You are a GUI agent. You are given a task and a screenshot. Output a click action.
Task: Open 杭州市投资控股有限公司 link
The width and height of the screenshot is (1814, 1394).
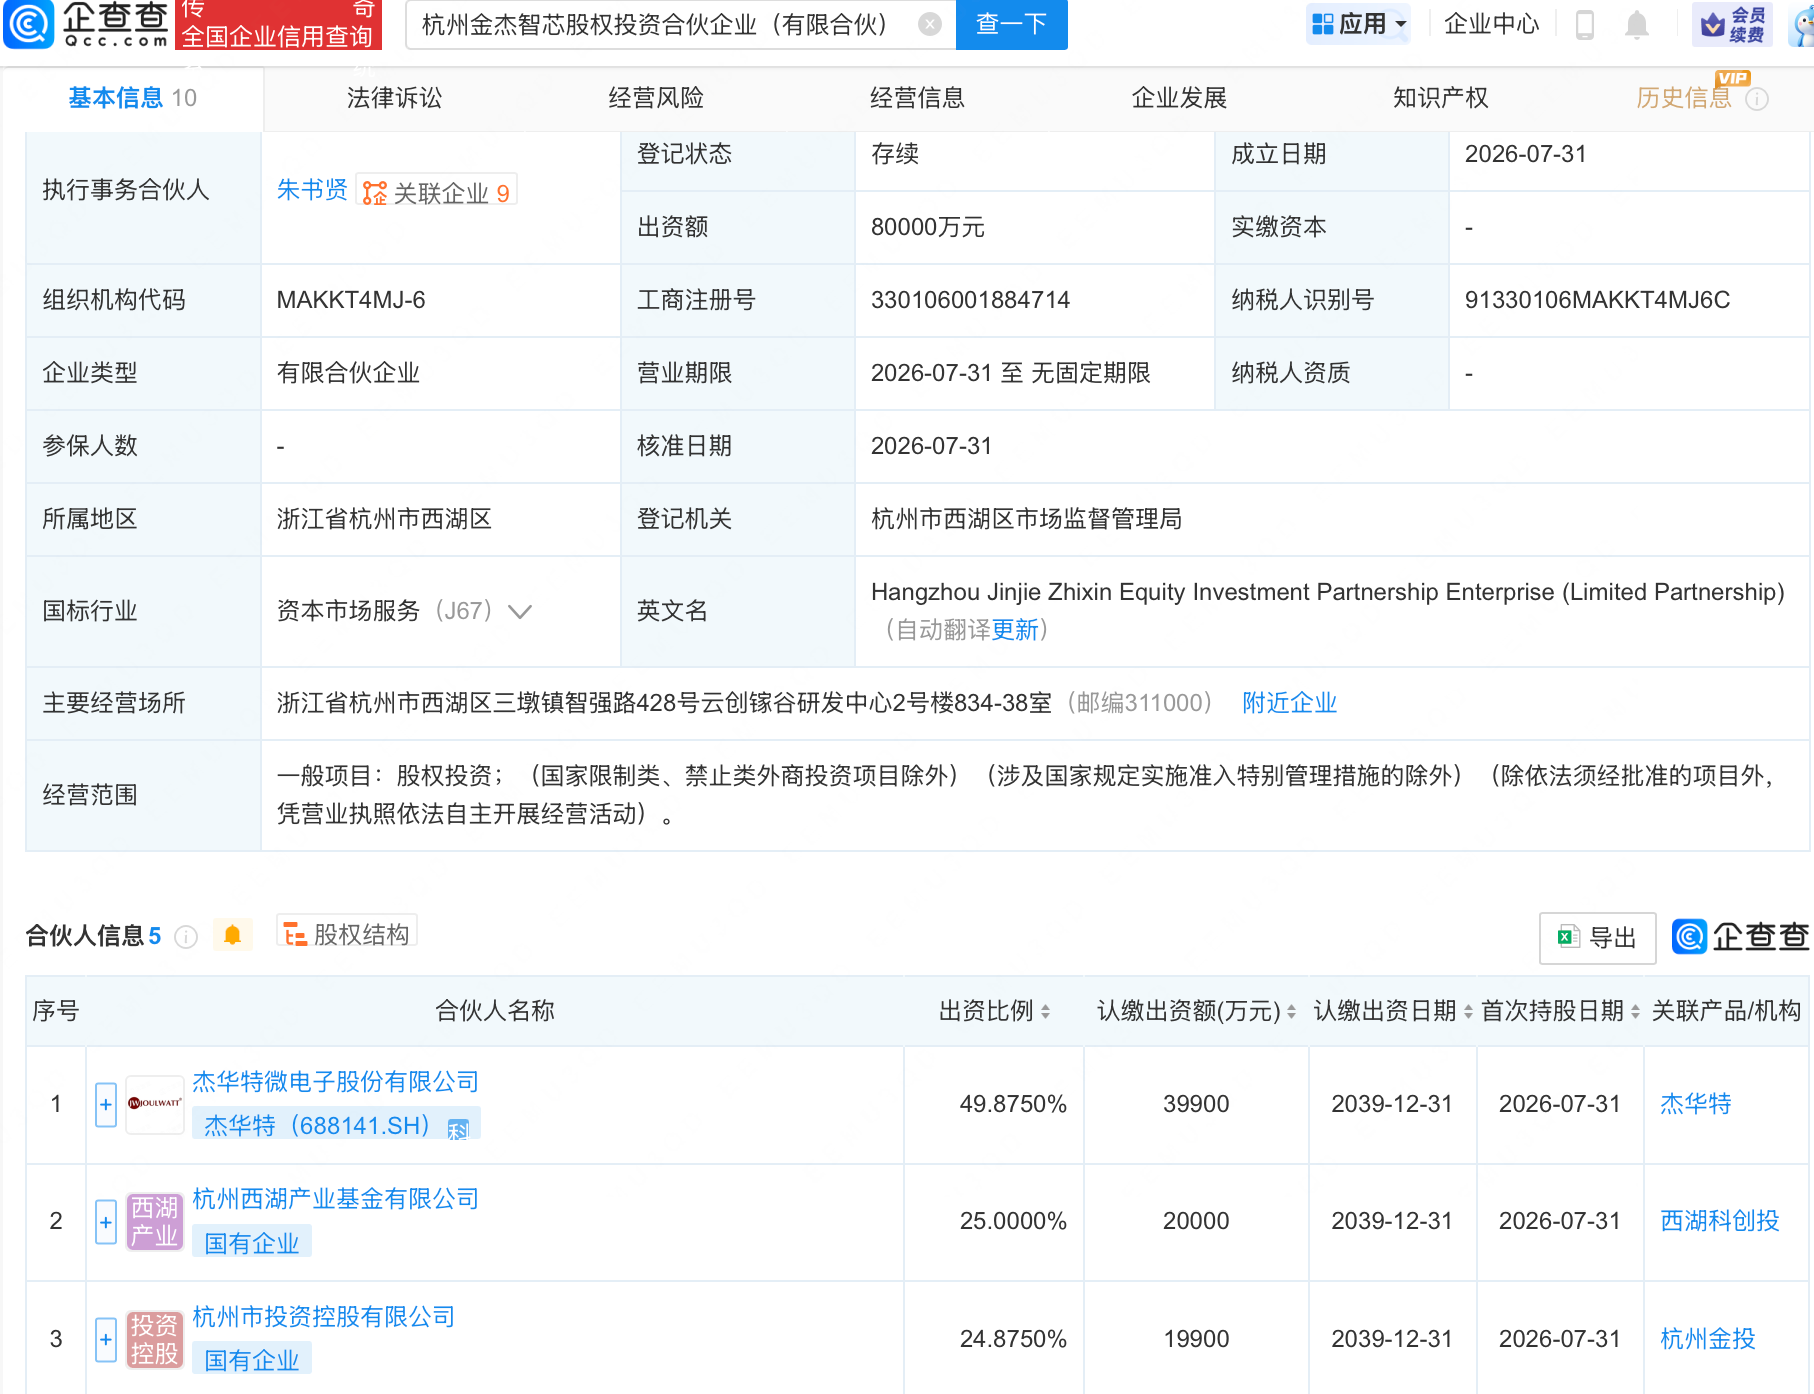(x=324, y=1317)
